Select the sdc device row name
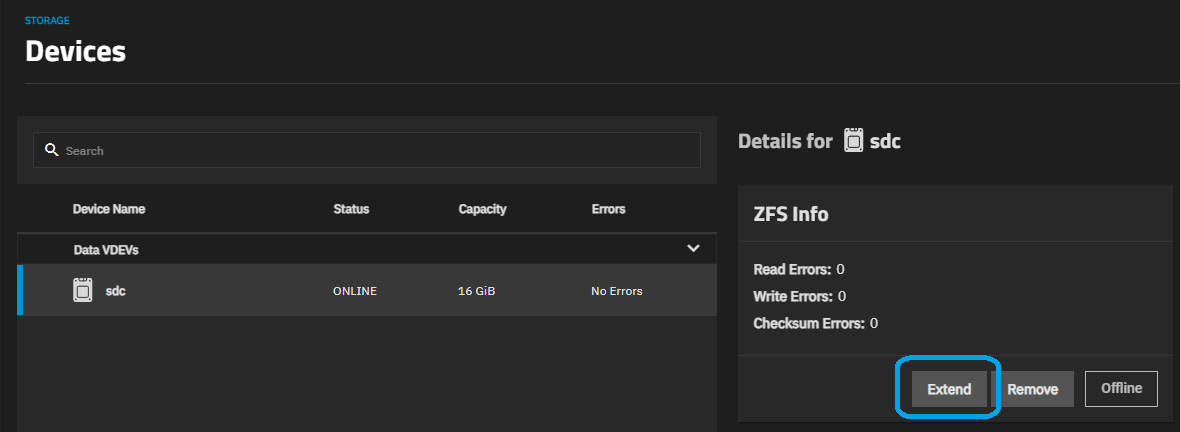 click(115, 291)
